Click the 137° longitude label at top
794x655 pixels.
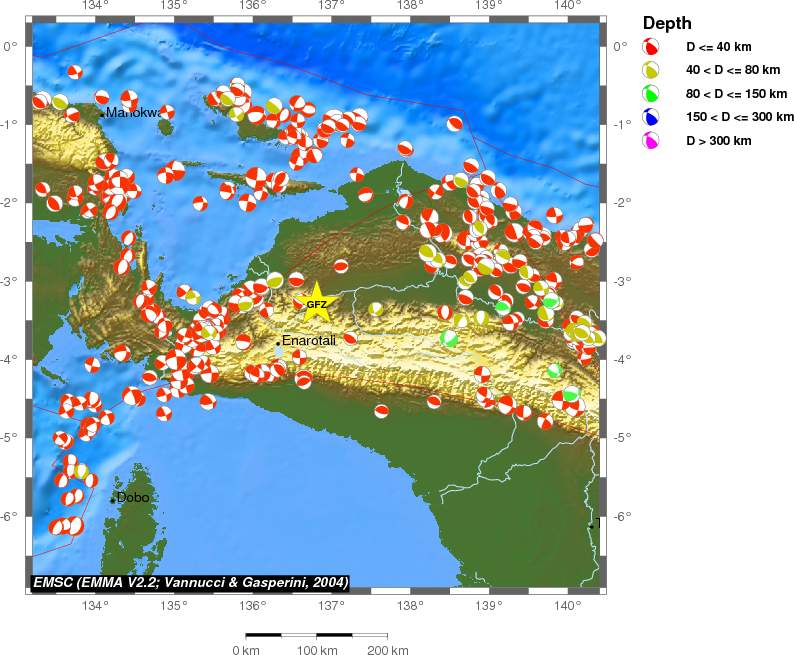click(x=331, y=8)
